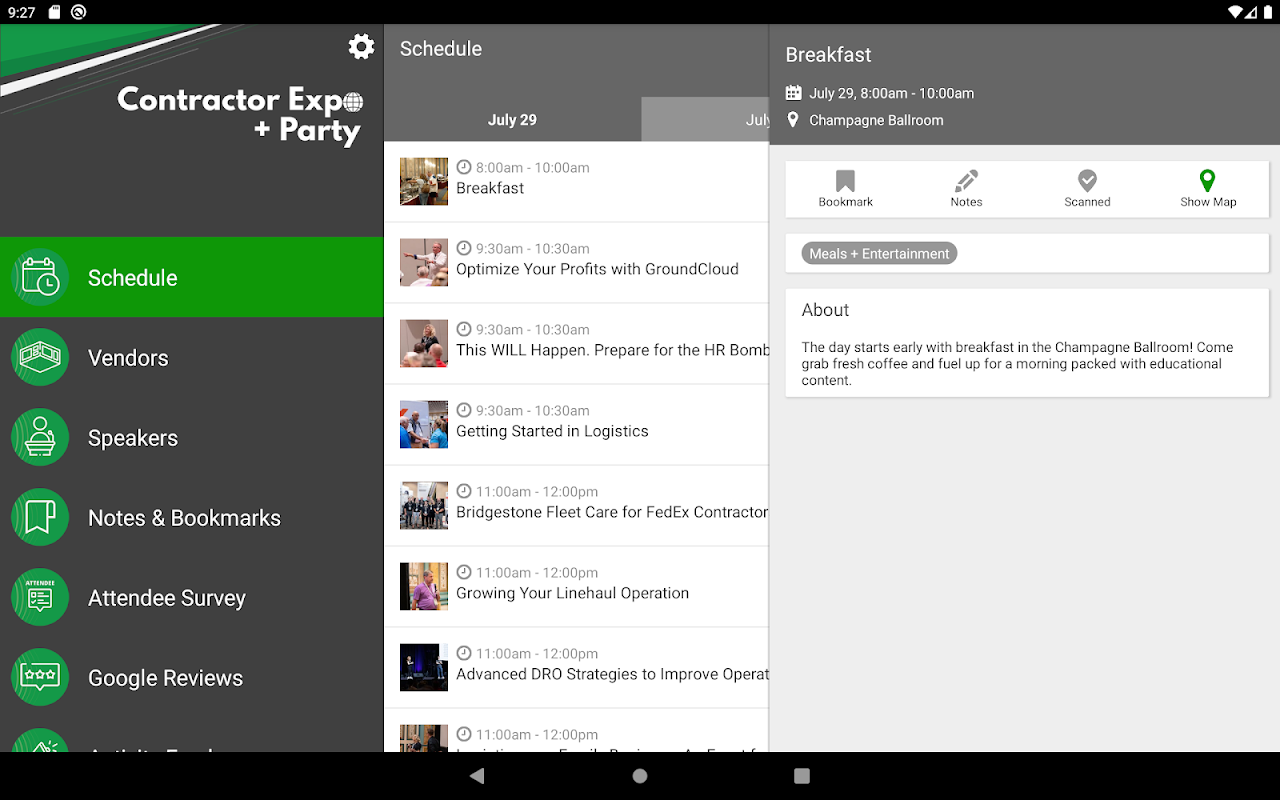Open Growing Your Linehaul Operation session
The image size is (1280, 800).
[576, 586]
